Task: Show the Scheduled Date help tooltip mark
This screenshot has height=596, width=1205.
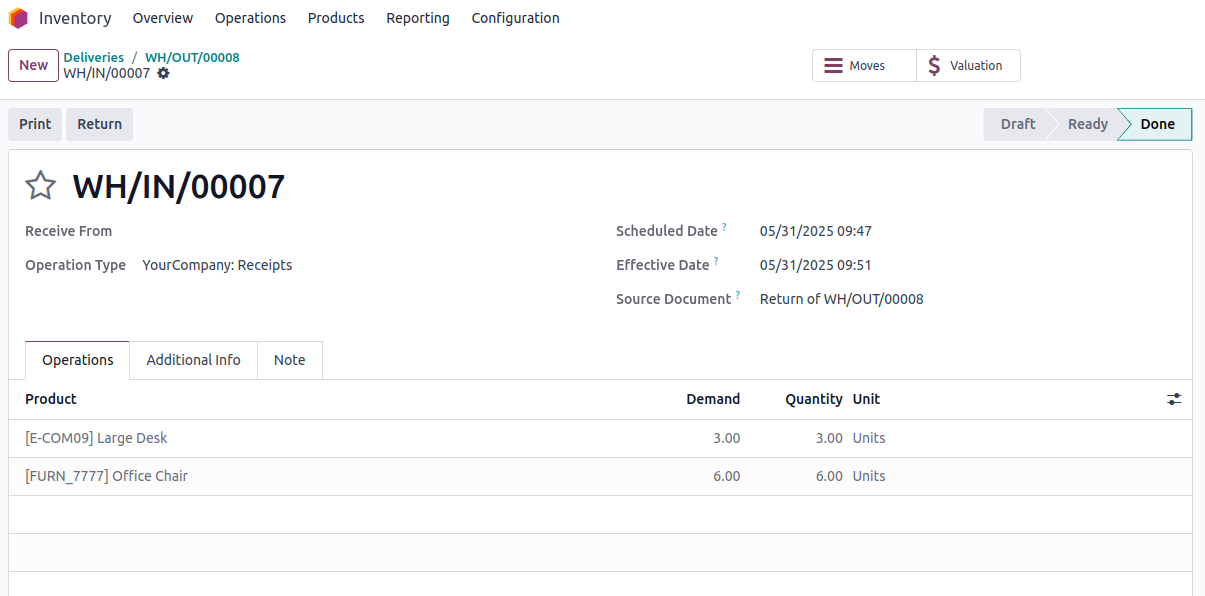Action: pyautogui.click(x=724, y=228)
